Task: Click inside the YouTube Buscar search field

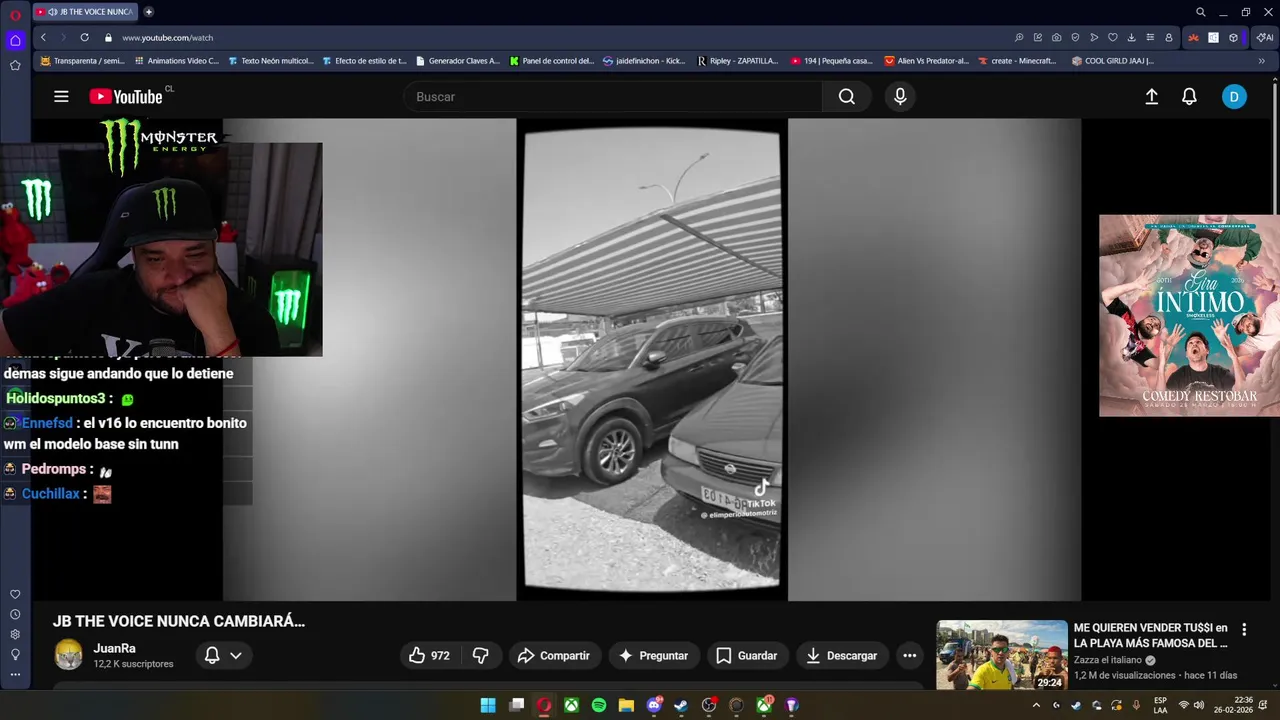Action: (x=613, y=97)
